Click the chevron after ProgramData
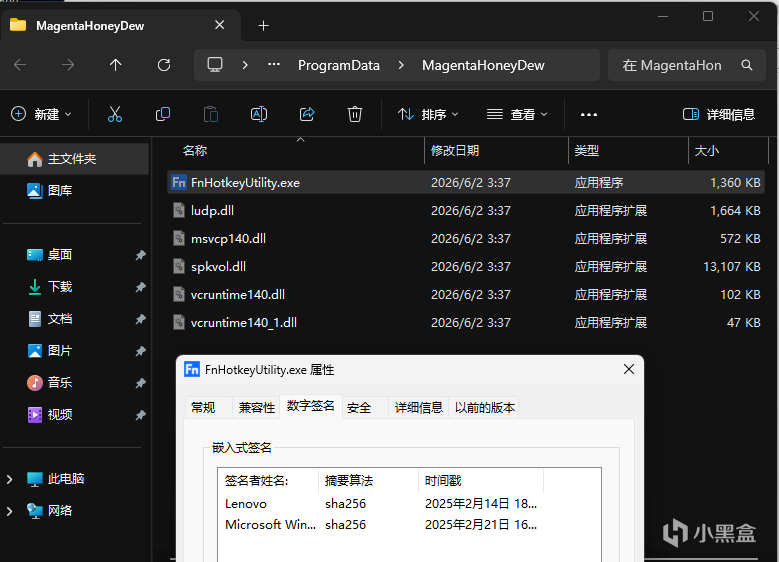Viewport: 779px width, 562px height. 401,65
